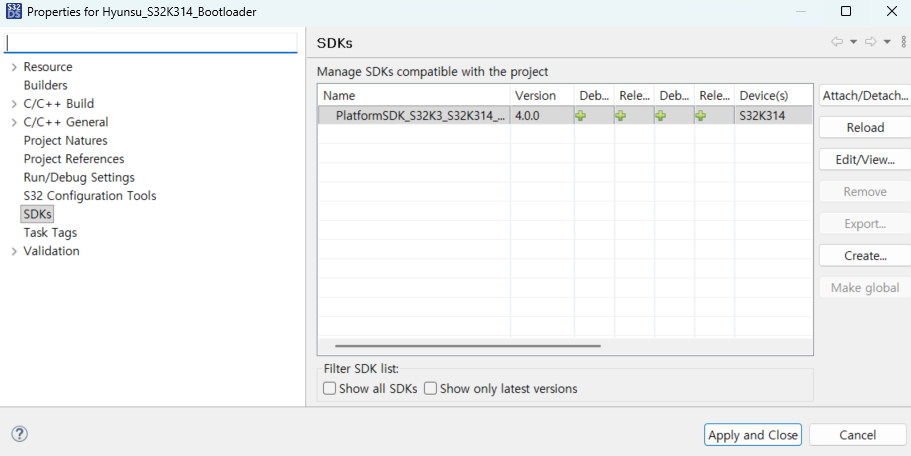Expand the Validation tree node
The image size is (911, 456).
(x=14, y=252)
